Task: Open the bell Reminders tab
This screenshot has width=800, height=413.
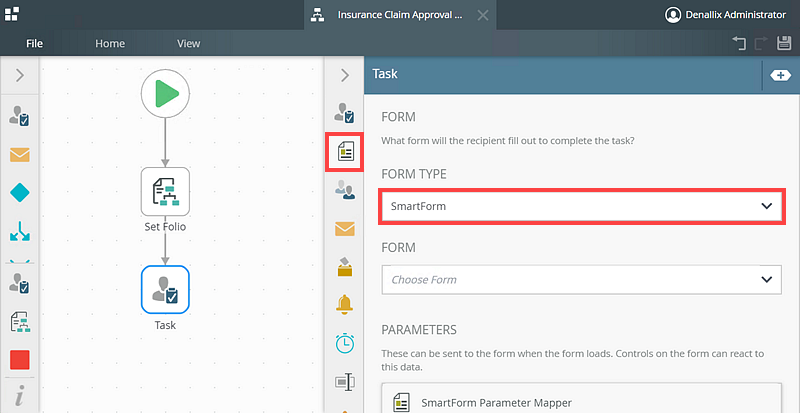Action: click(x=345, y=304)
